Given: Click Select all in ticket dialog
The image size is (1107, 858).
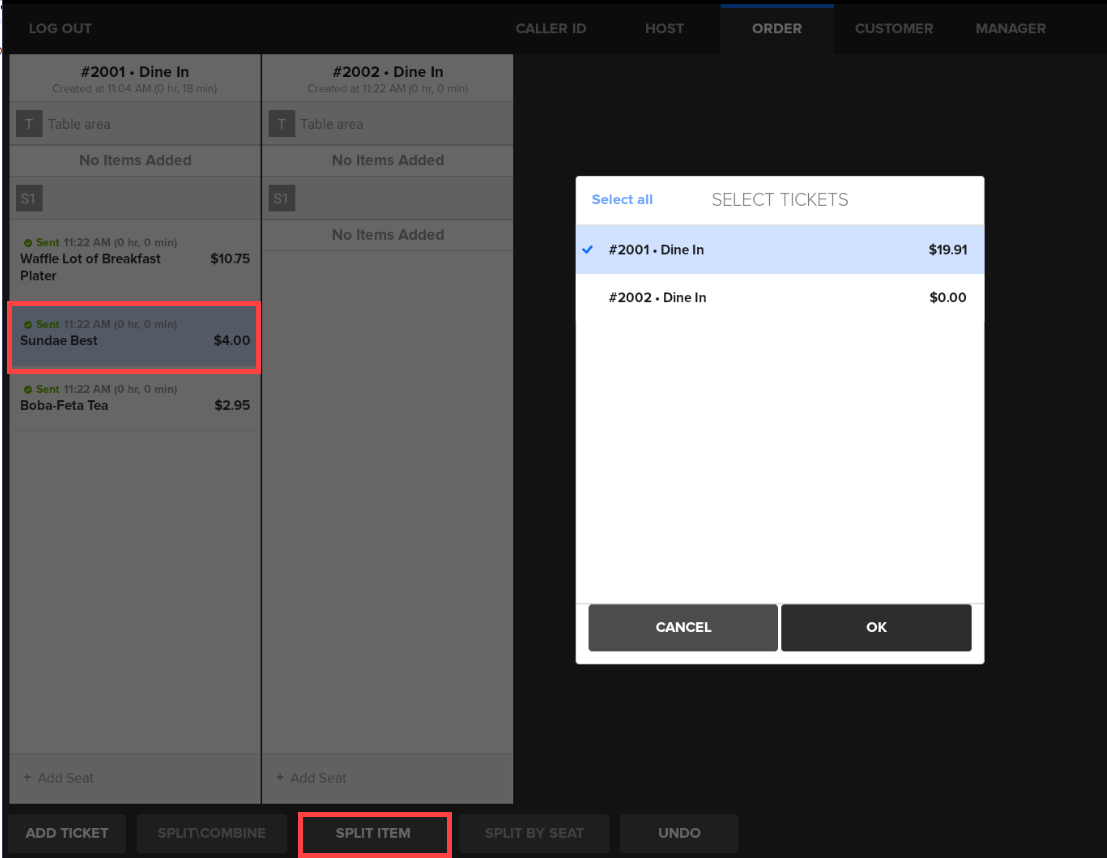Looking at the screenshot, I should tap(622, 200).
